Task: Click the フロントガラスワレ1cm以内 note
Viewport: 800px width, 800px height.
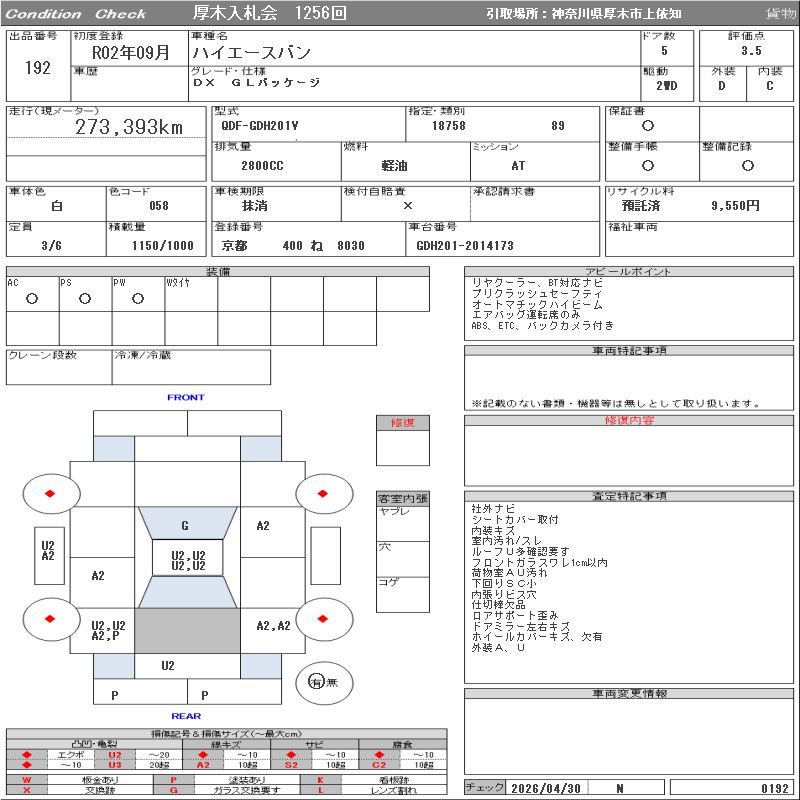Action: click(x=539, y=562)
